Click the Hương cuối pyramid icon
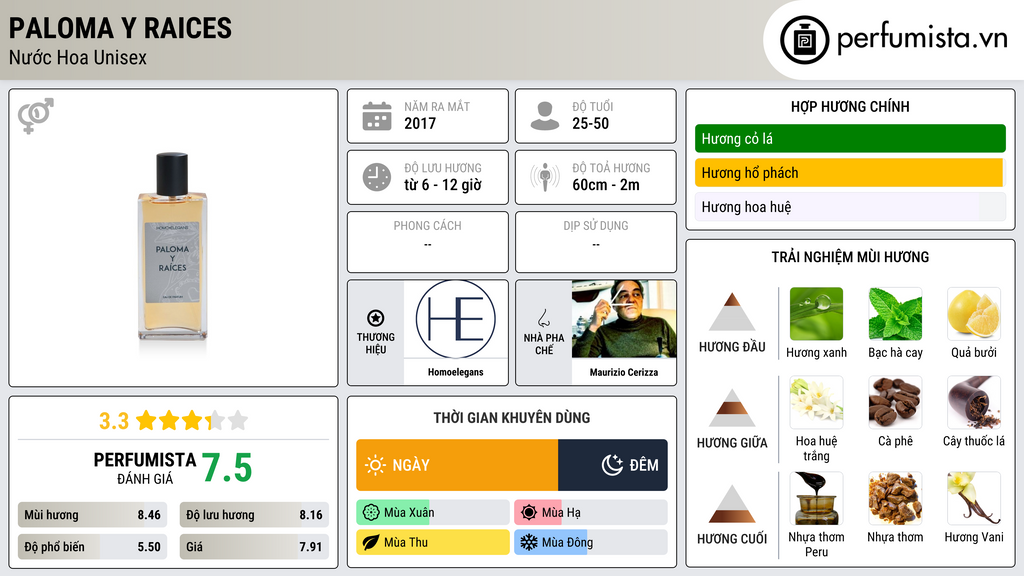This screenshot has height=576, width=1024. pos(732,504)
